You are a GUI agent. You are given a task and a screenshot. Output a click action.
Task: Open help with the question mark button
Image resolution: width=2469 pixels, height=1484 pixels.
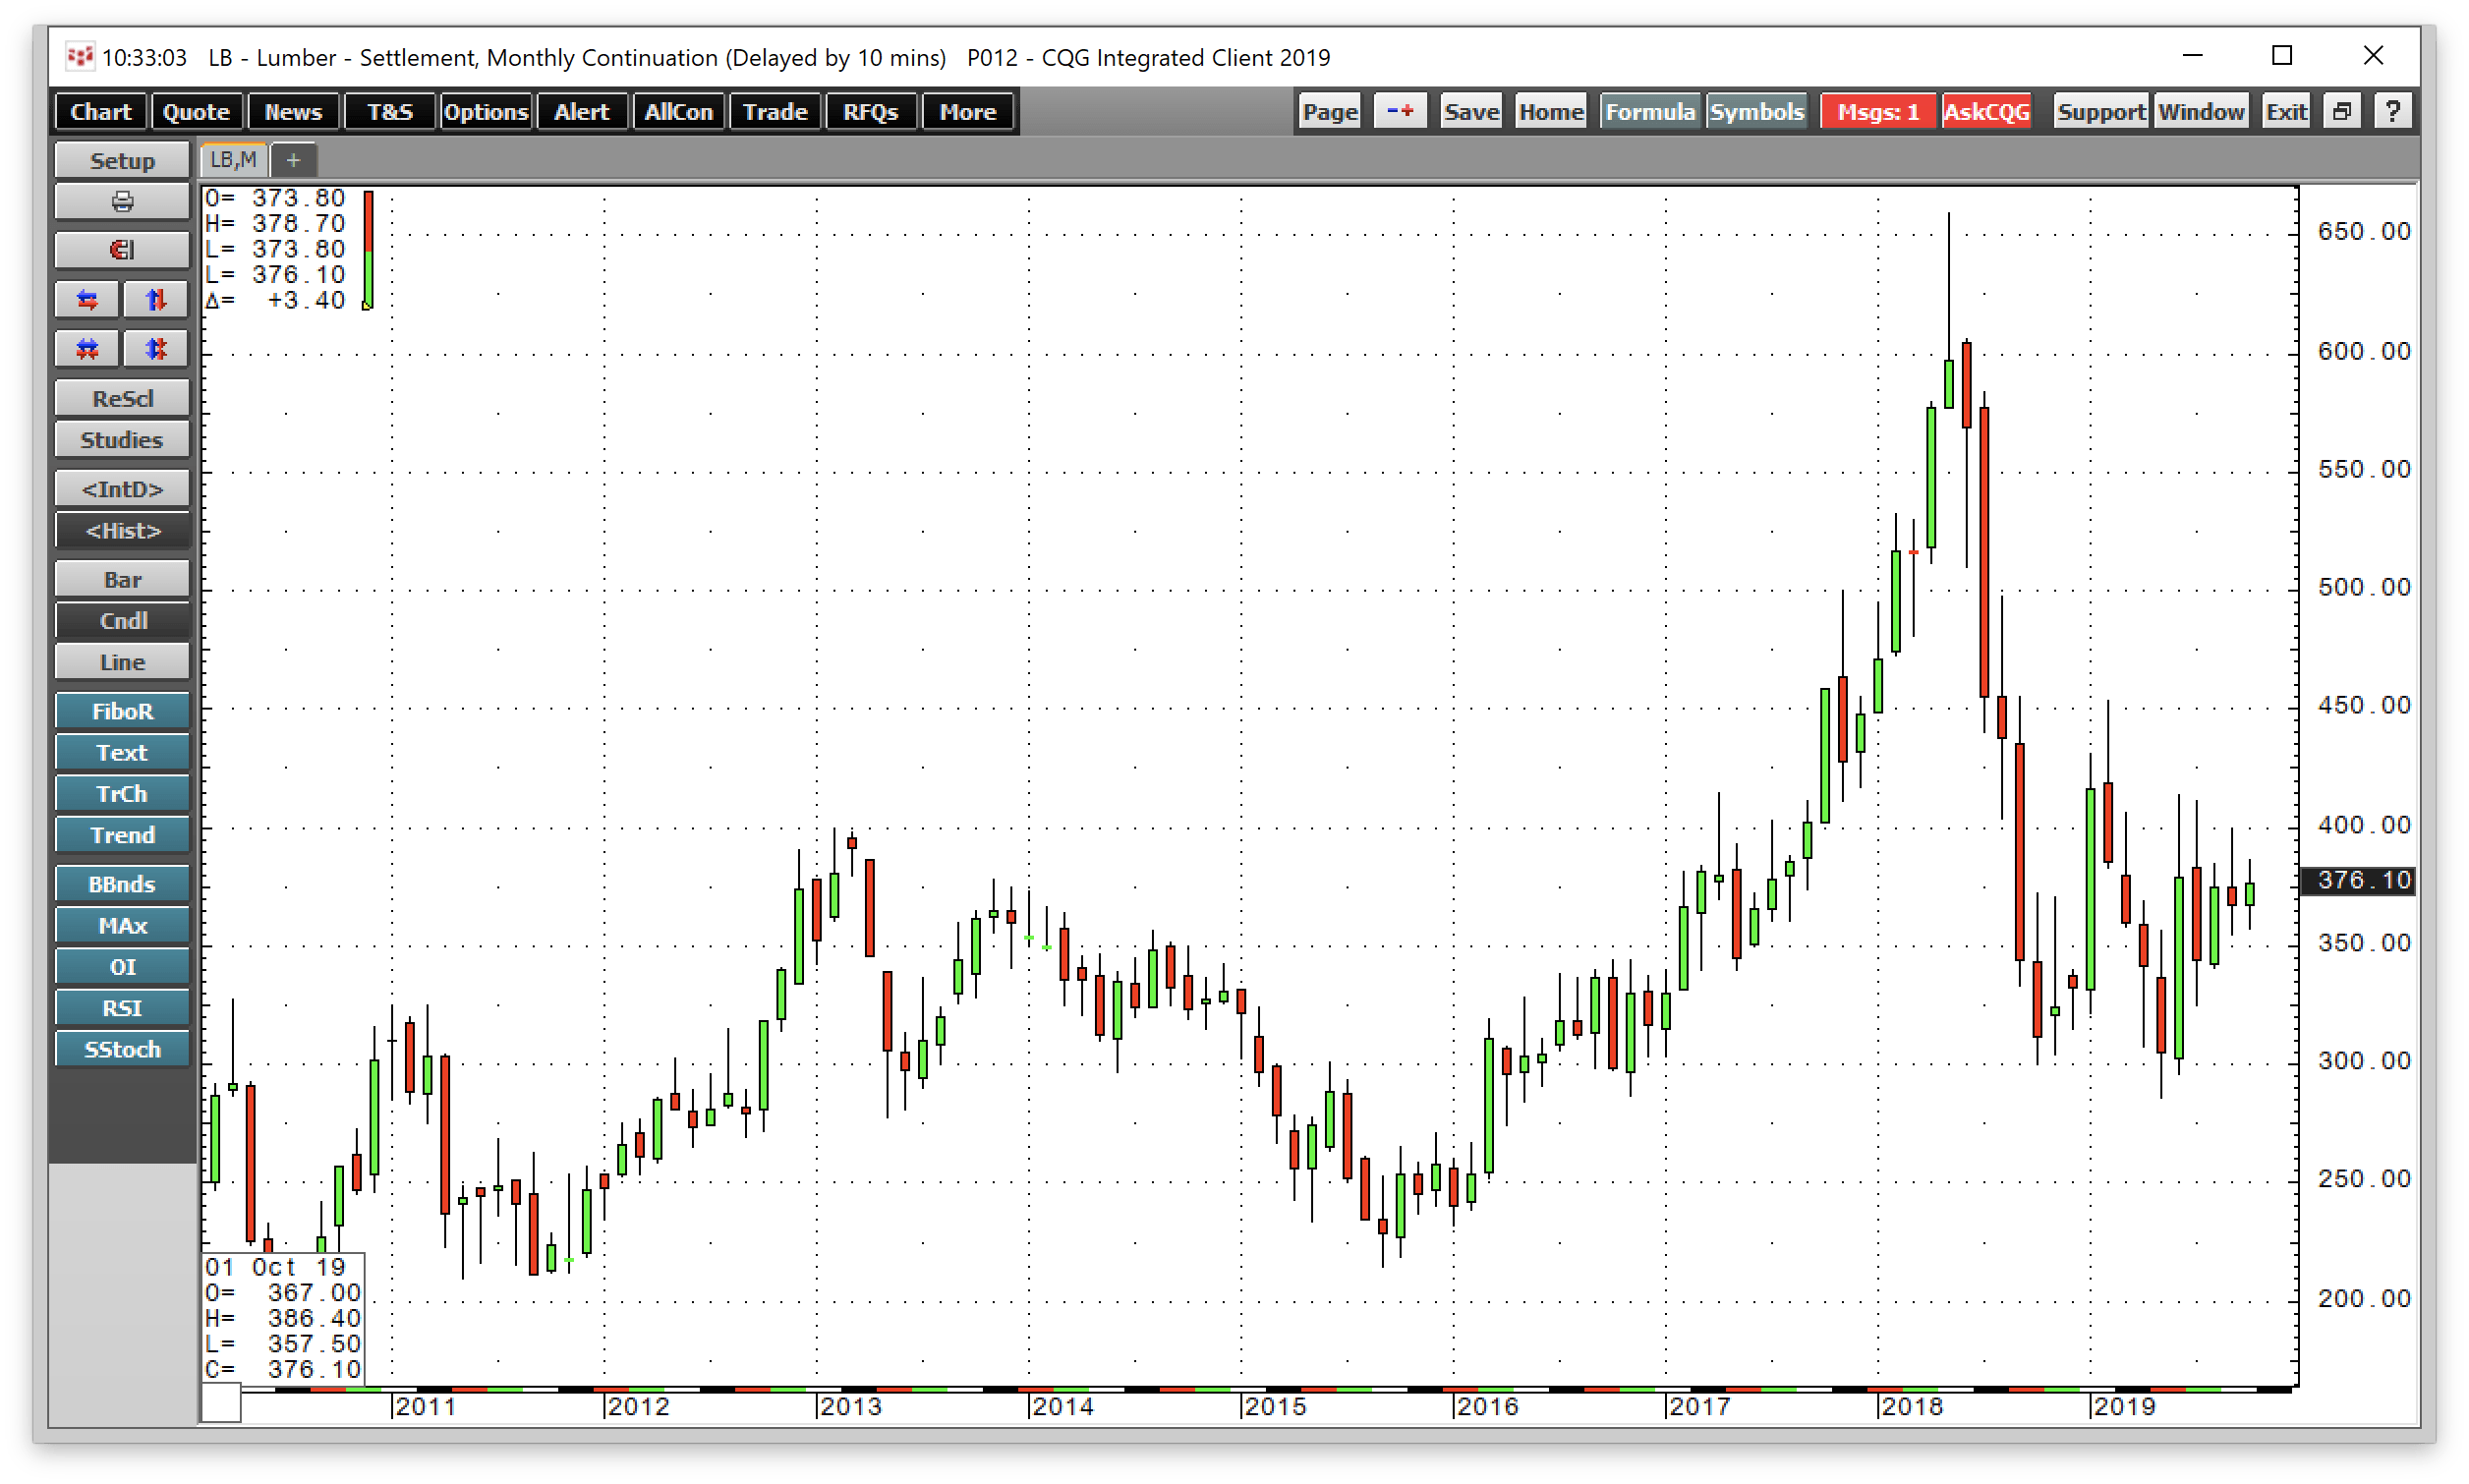(x=2393, y=111)
